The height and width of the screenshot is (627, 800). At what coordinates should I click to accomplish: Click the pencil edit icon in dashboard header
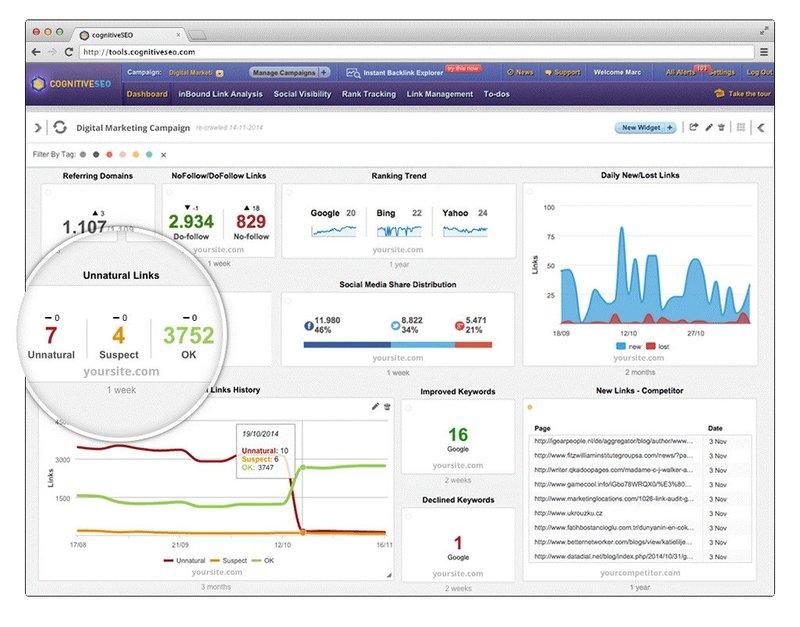click(x=709, y=128)
